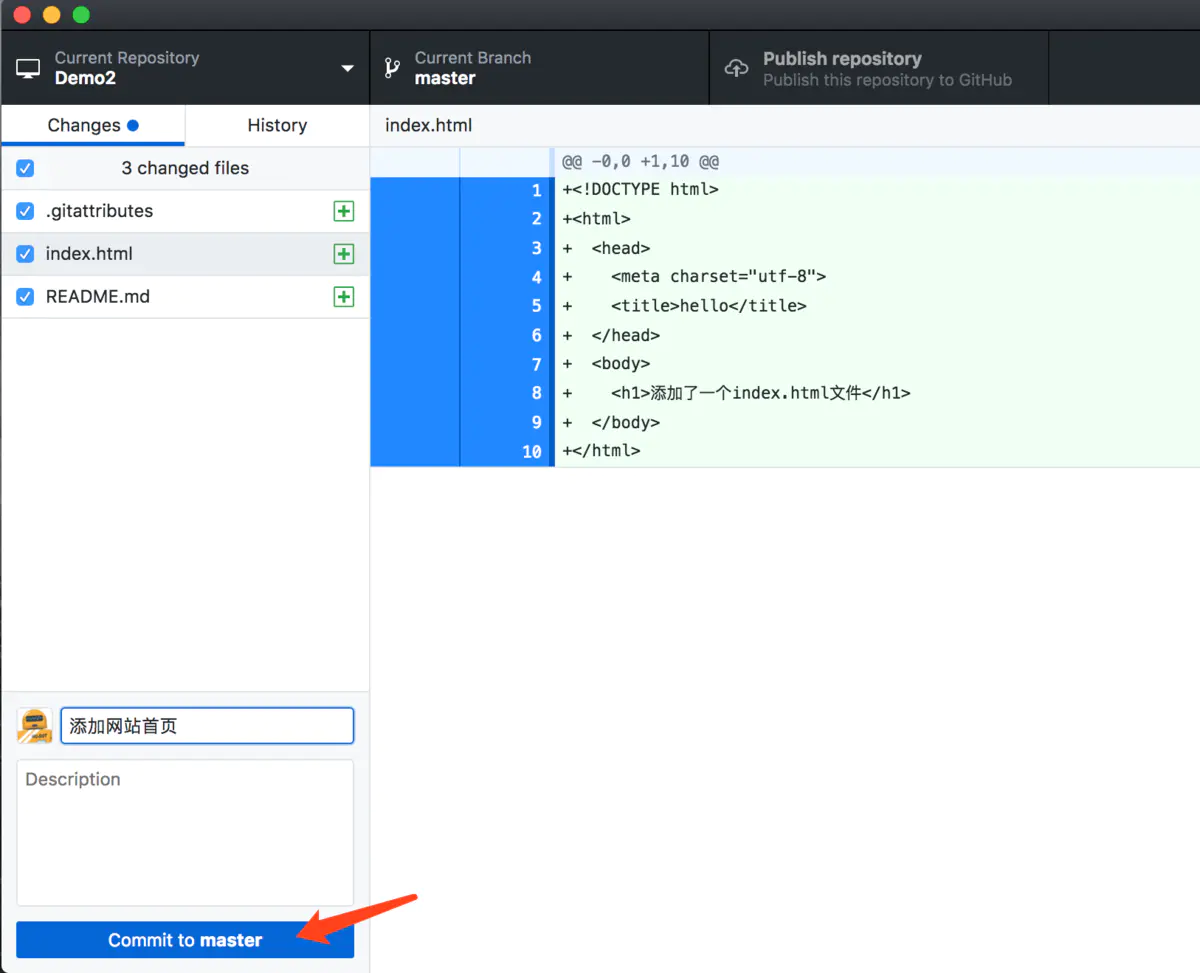Click the cloud icon for Publish repository

[x=736, y=68]
